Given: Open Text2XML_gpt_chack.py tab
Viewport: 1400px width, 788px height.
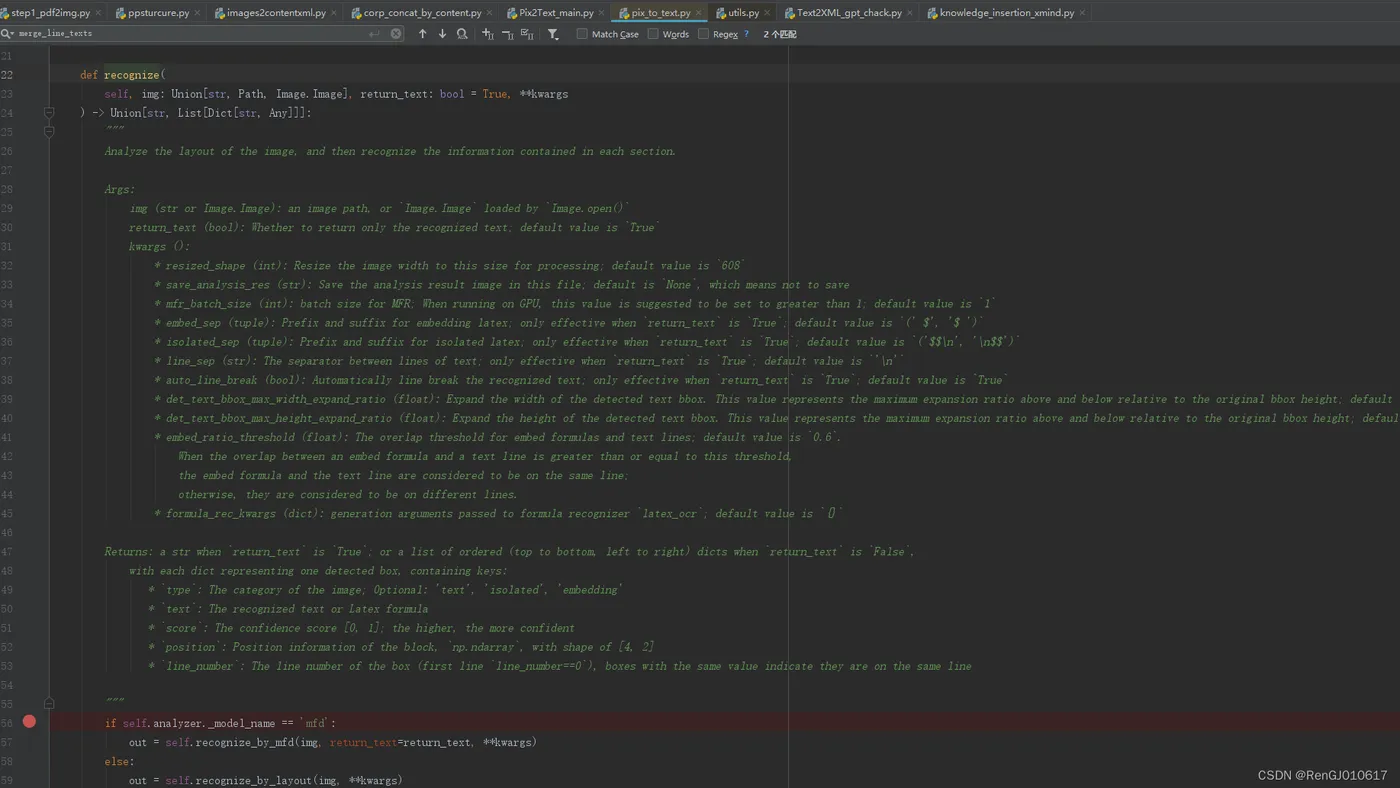Looking at the screenshot, I should click(x=849, y=13).
